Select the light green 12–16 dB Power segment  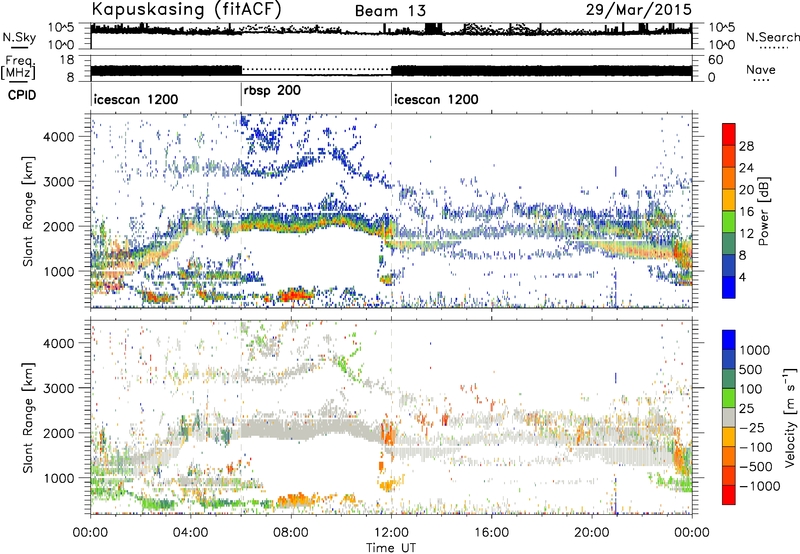[x=729, y=221]
